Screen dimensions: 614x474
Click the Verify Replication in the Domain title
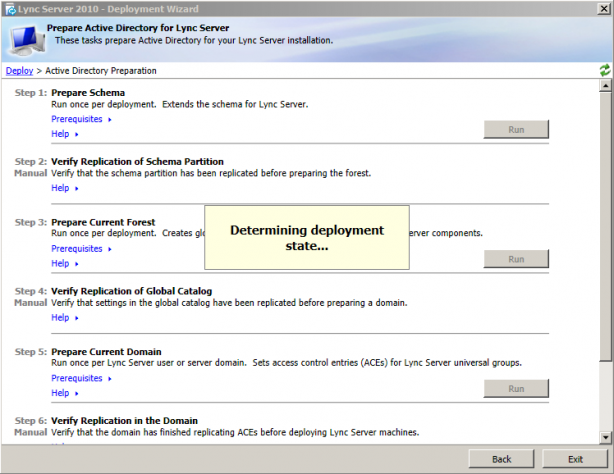pos(124,421)
